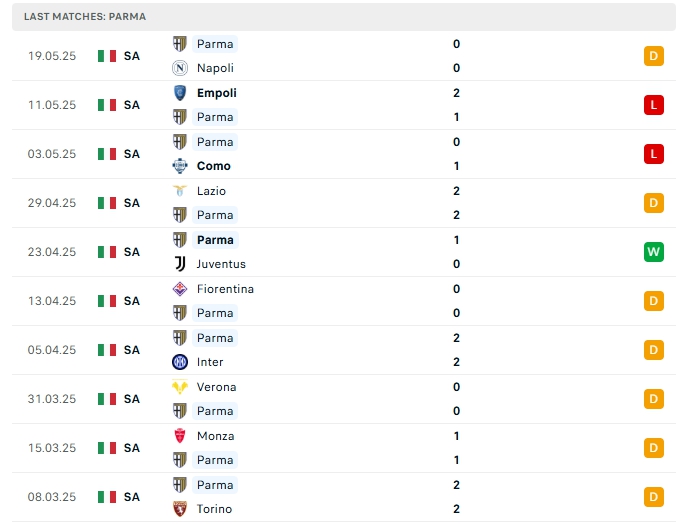The height and width of the screenshot is (524, 685).
Task: Open the loss badge for the Empoli match
Action: point(654,105)
